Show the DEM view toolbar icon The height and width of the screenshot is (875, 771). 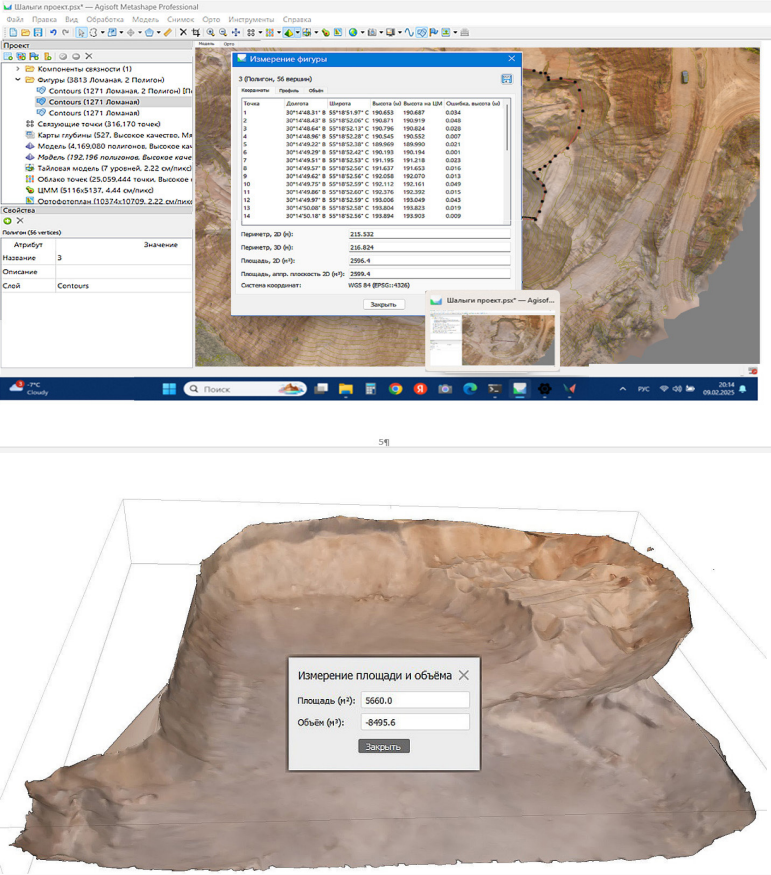326,32
